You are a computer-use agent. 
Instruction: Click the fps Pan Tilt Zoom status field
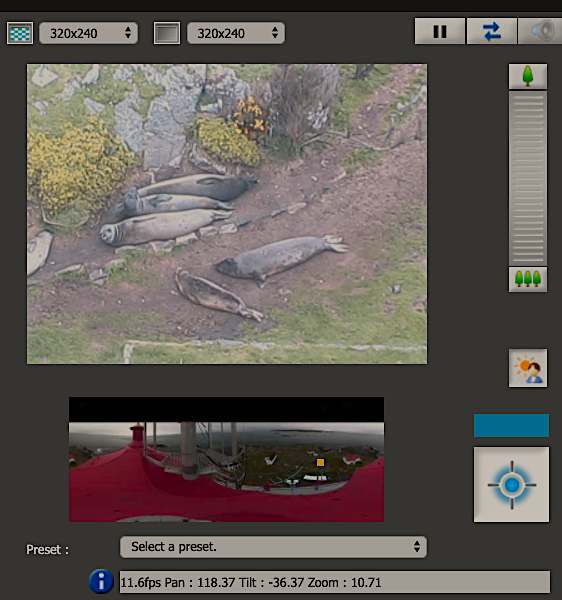coord(335,582)
